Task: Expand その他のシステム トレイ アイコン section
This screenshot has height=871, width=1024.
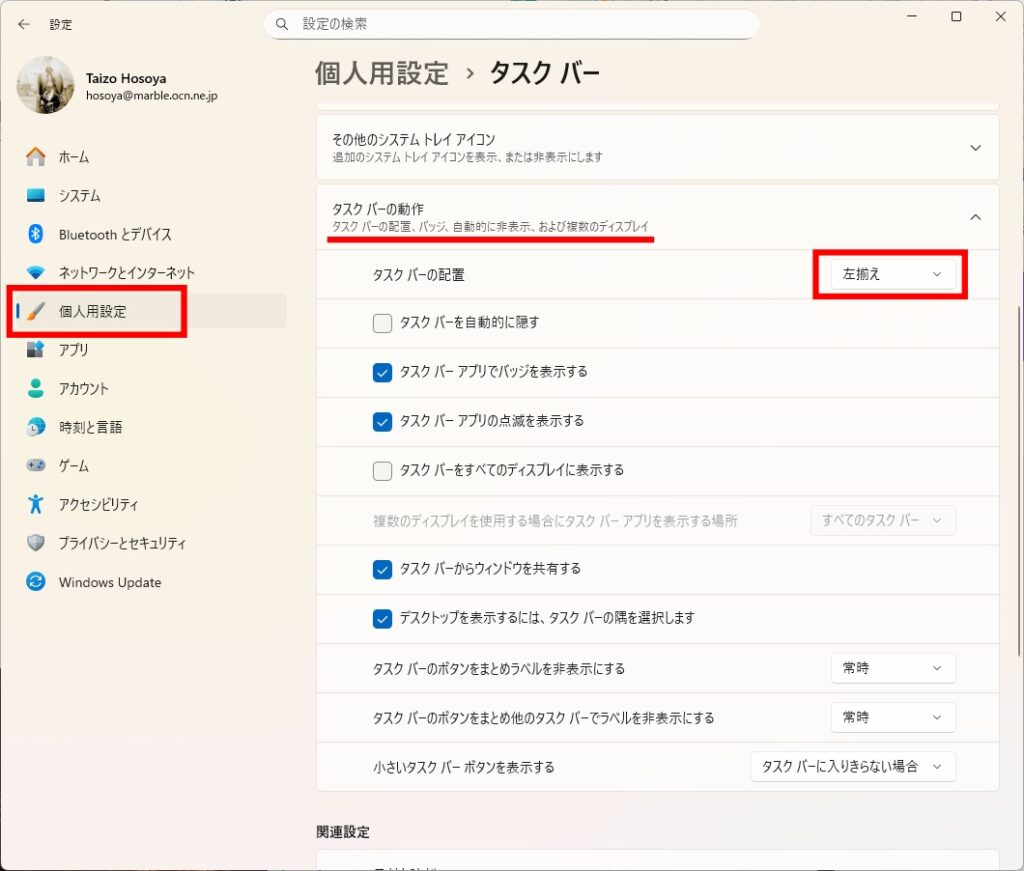Action: [x=975, y=148]
